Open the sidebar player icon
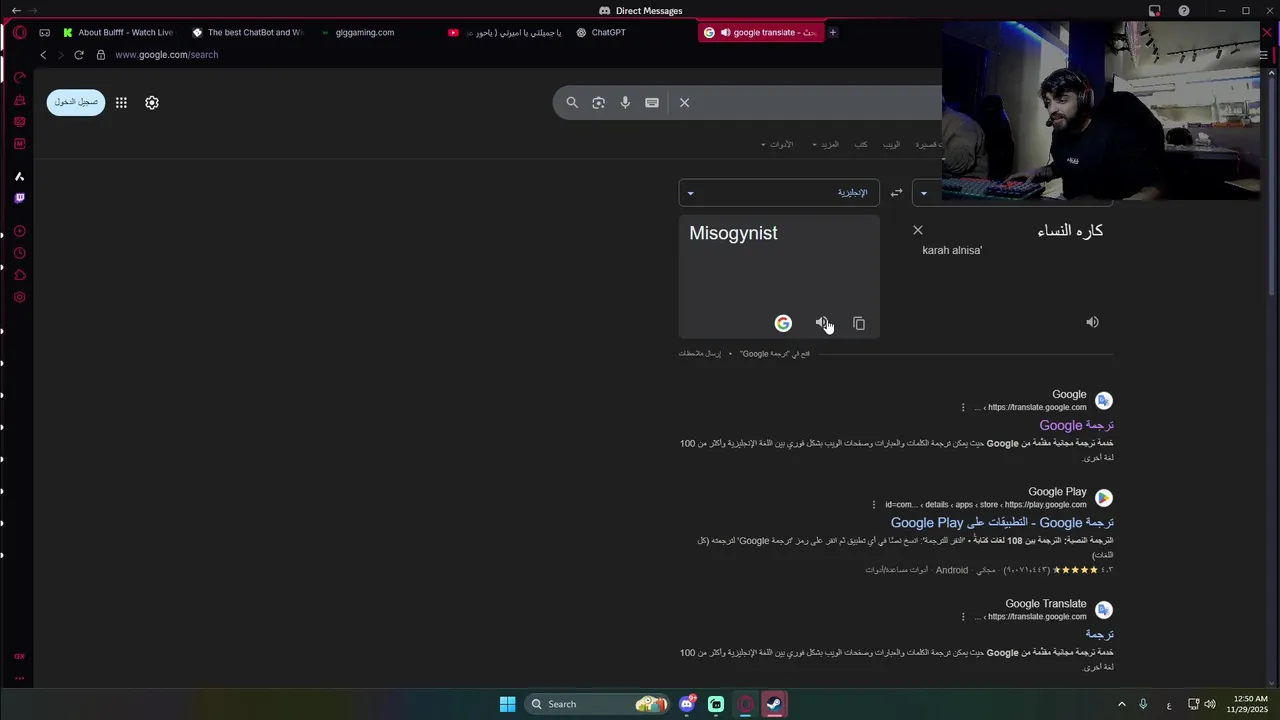 [x=19, y=231]
